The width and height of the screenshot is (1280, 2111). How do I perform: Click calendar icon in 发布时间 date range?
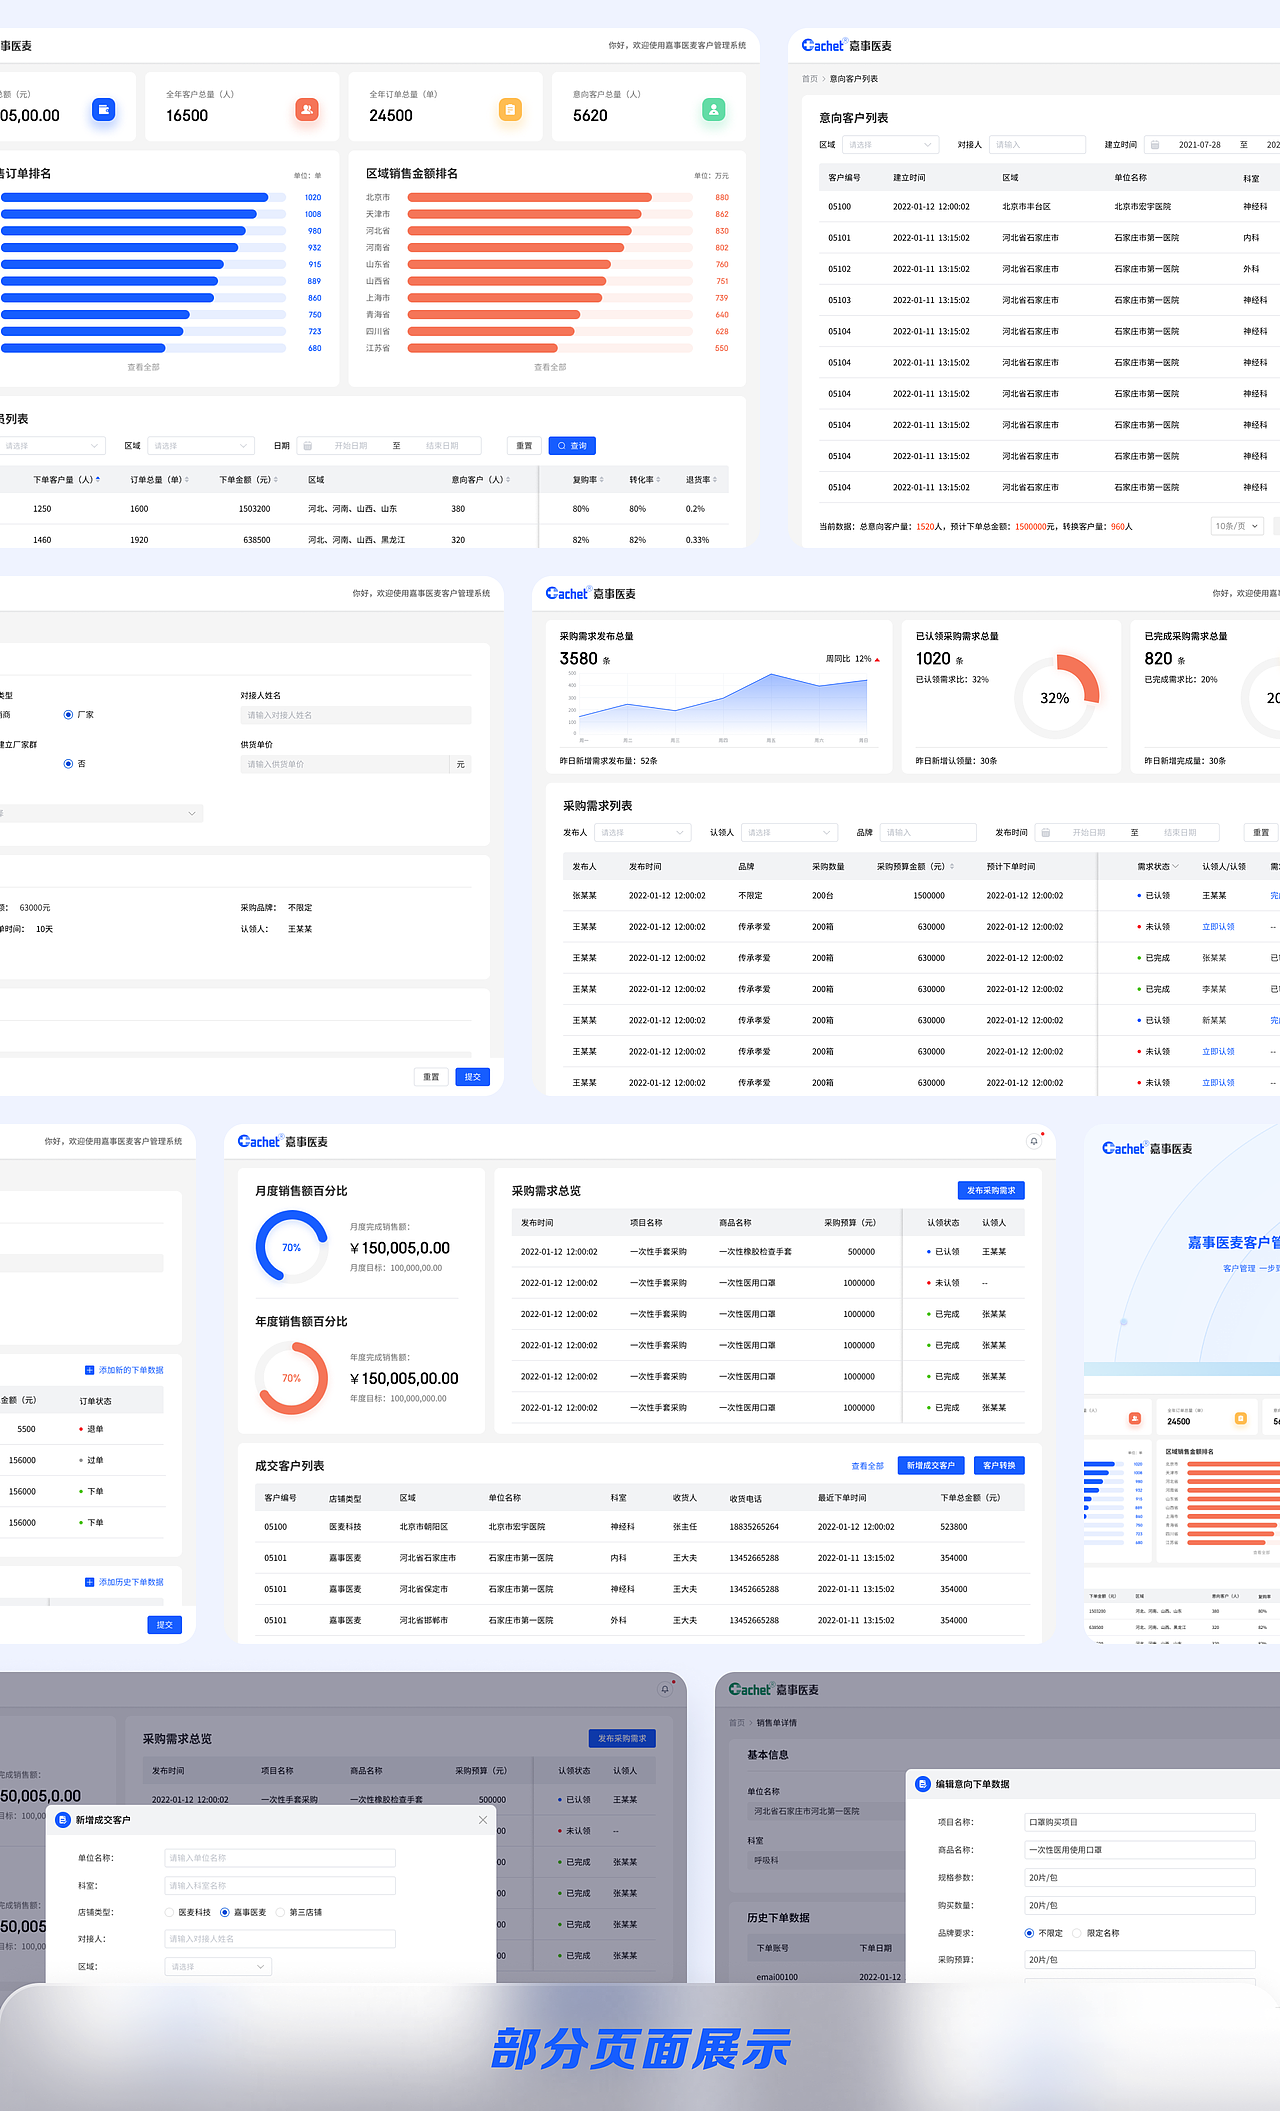click(1045, 833)
